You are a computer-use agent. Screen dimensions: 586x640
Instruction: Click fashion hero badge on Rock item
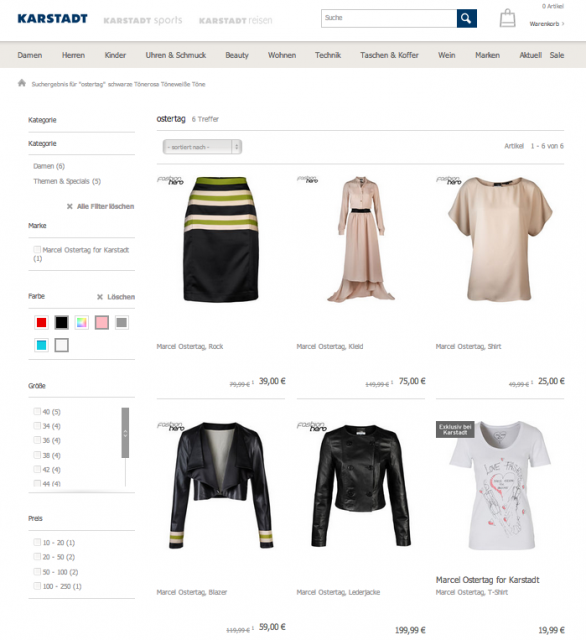click(171, 180)
